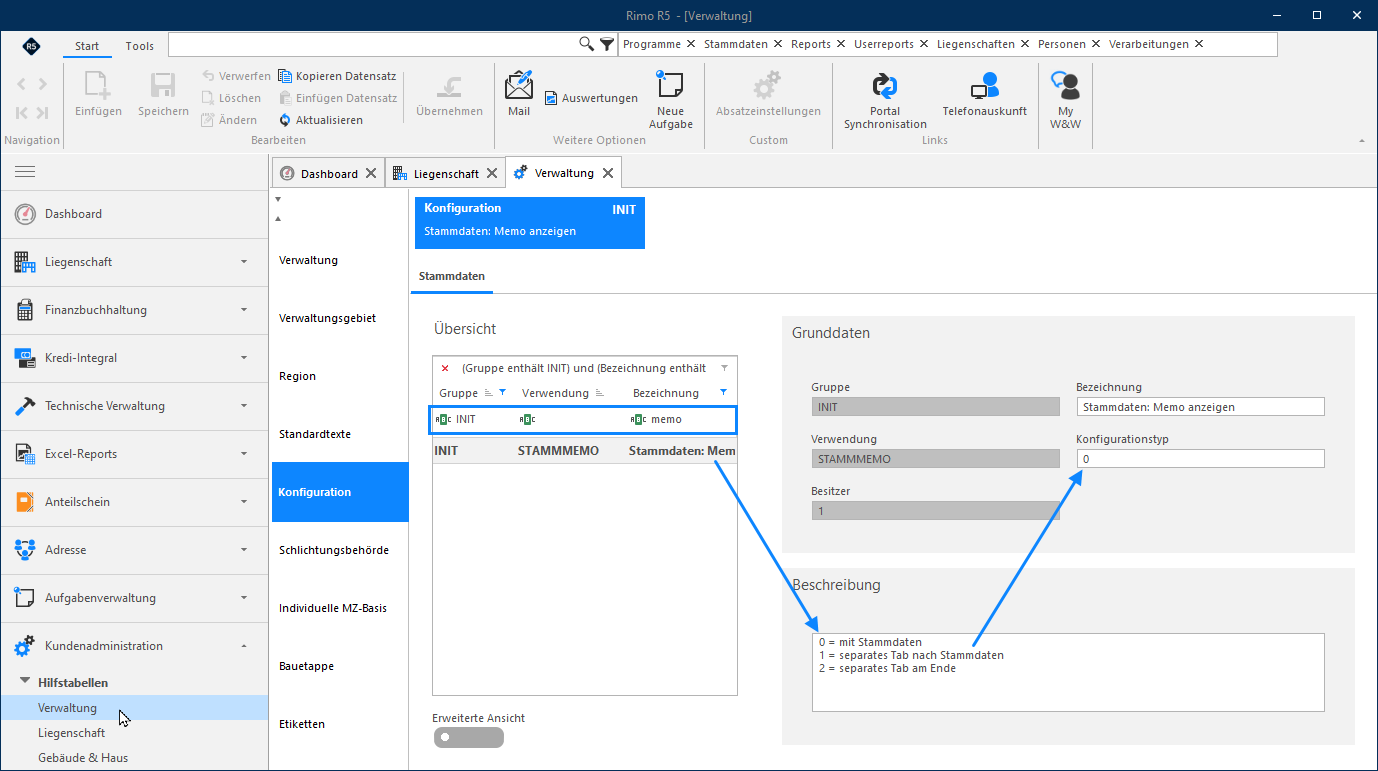This screenshot has height=771, width=1378.
Task: Click the Excel-Reports sidebar icon
Action: click(x=25, y=454)
